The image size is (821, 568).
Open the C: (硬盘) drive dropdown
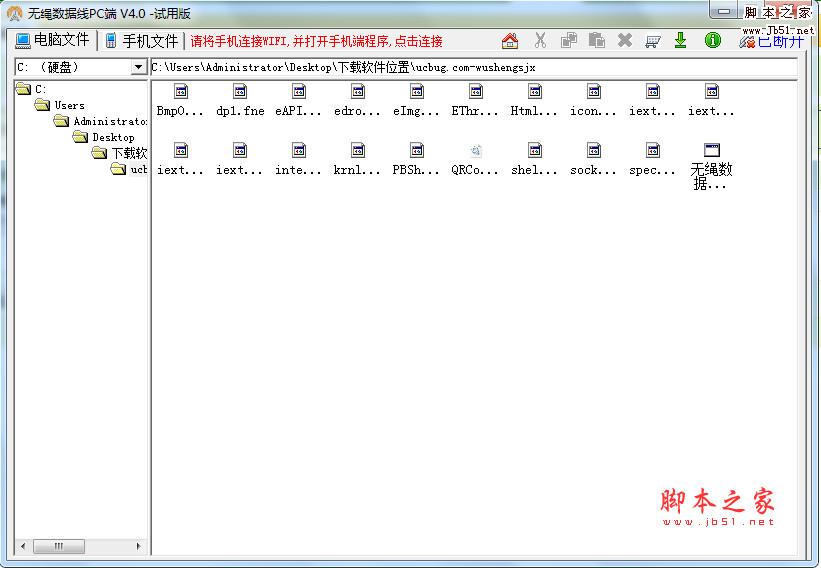[x=138, y=67]
